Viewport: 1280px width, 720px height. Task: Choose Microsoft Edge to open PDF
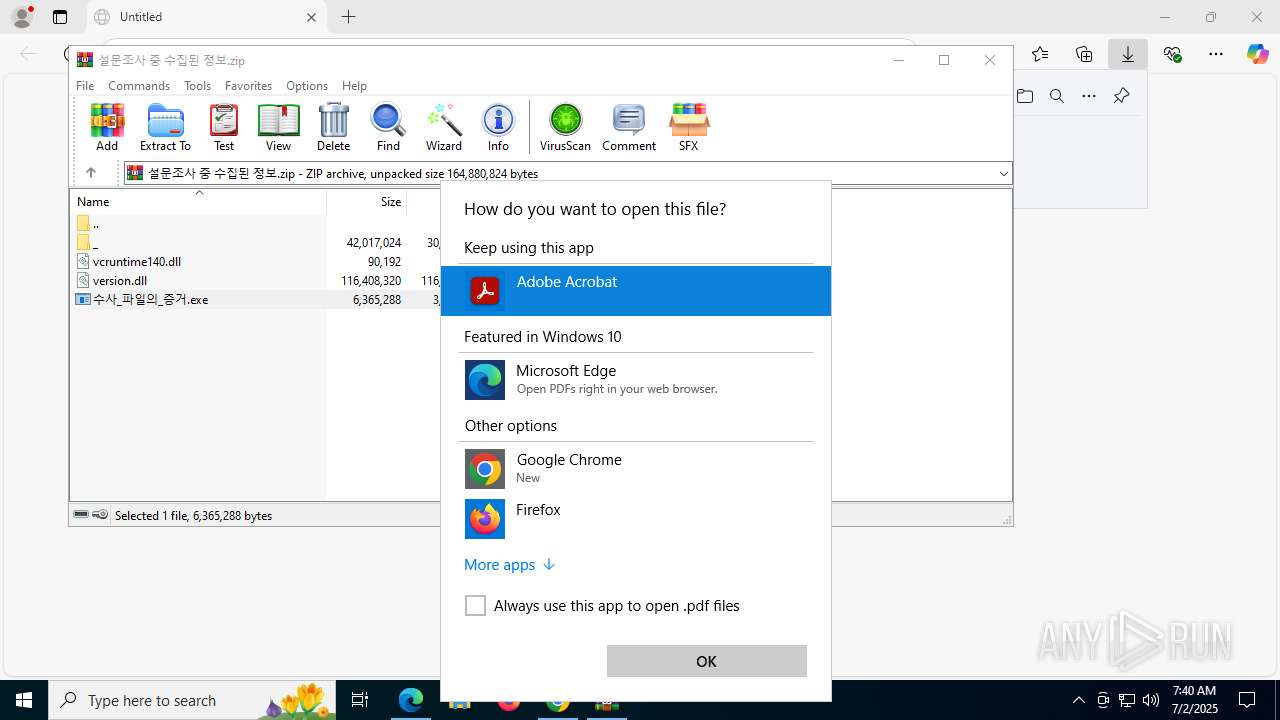coord(636,380)
